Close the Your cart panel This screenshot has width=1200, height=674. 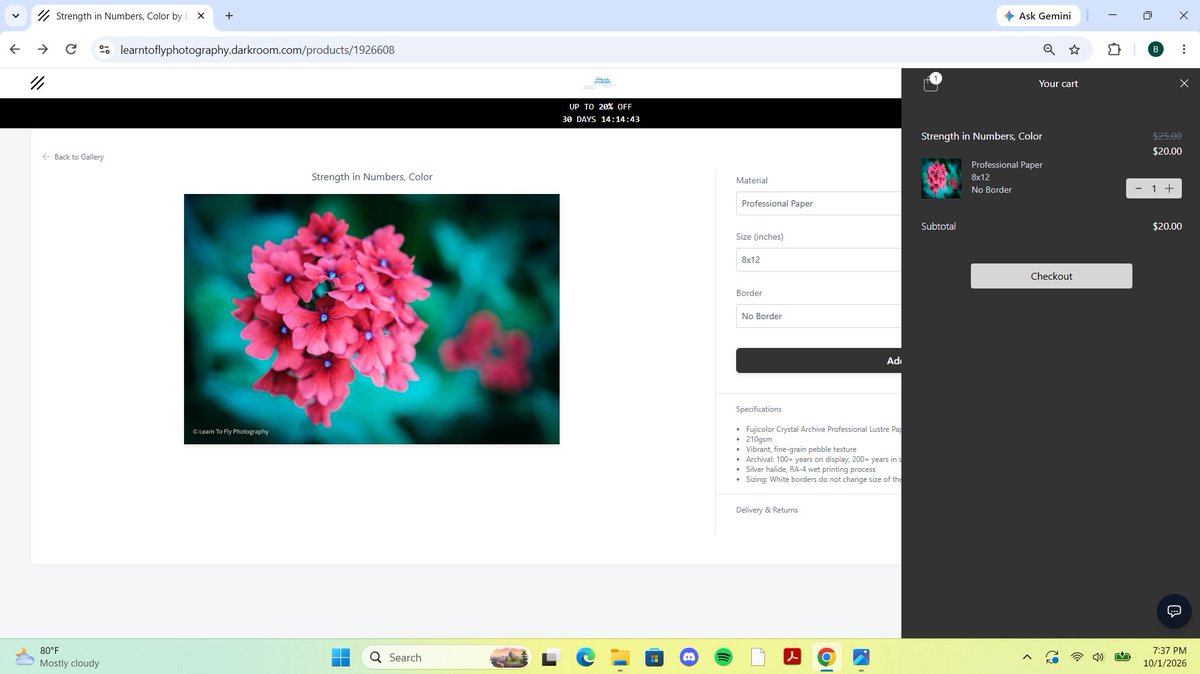(x=1184, y=83)
